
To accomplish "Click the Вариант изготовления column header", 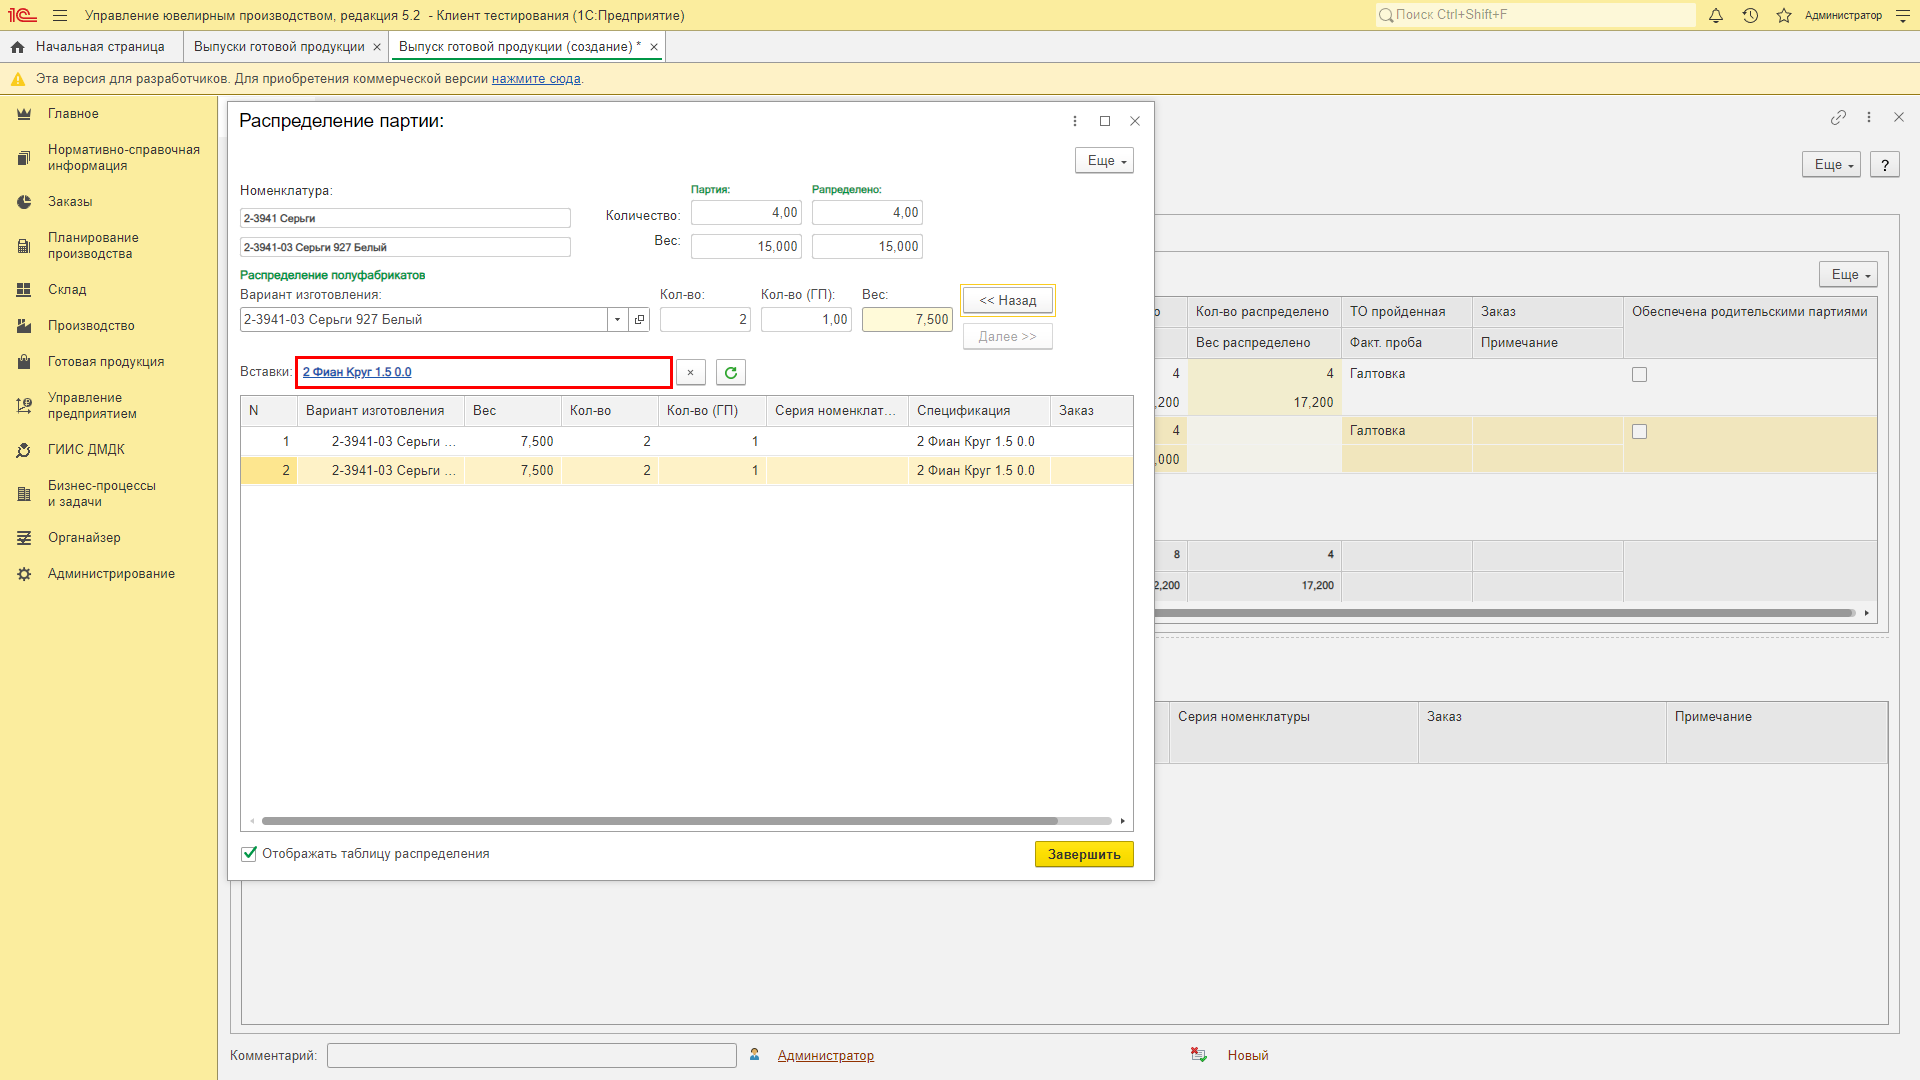I will pyautogui.click(x=381, y=411).
